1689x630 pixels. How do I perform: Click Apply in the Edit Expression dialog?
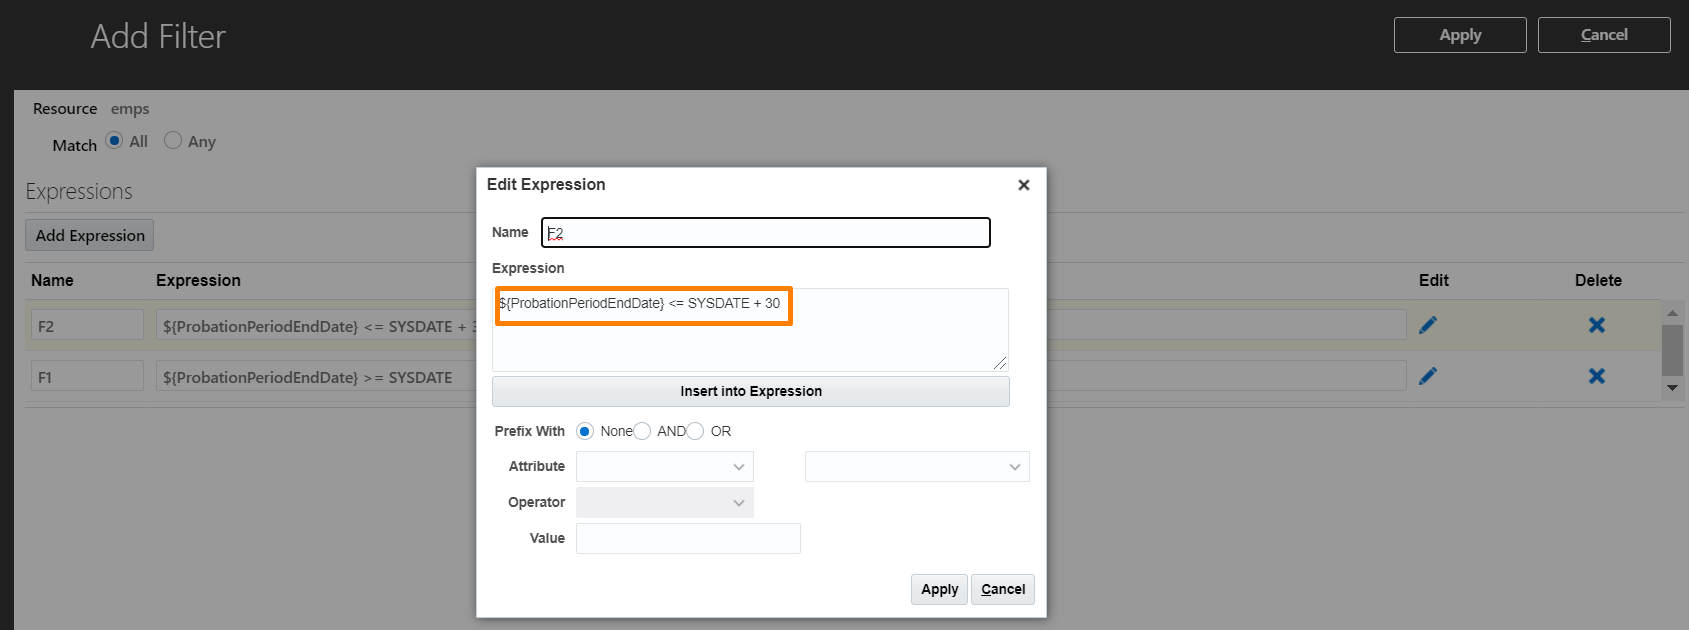point(940,589)
